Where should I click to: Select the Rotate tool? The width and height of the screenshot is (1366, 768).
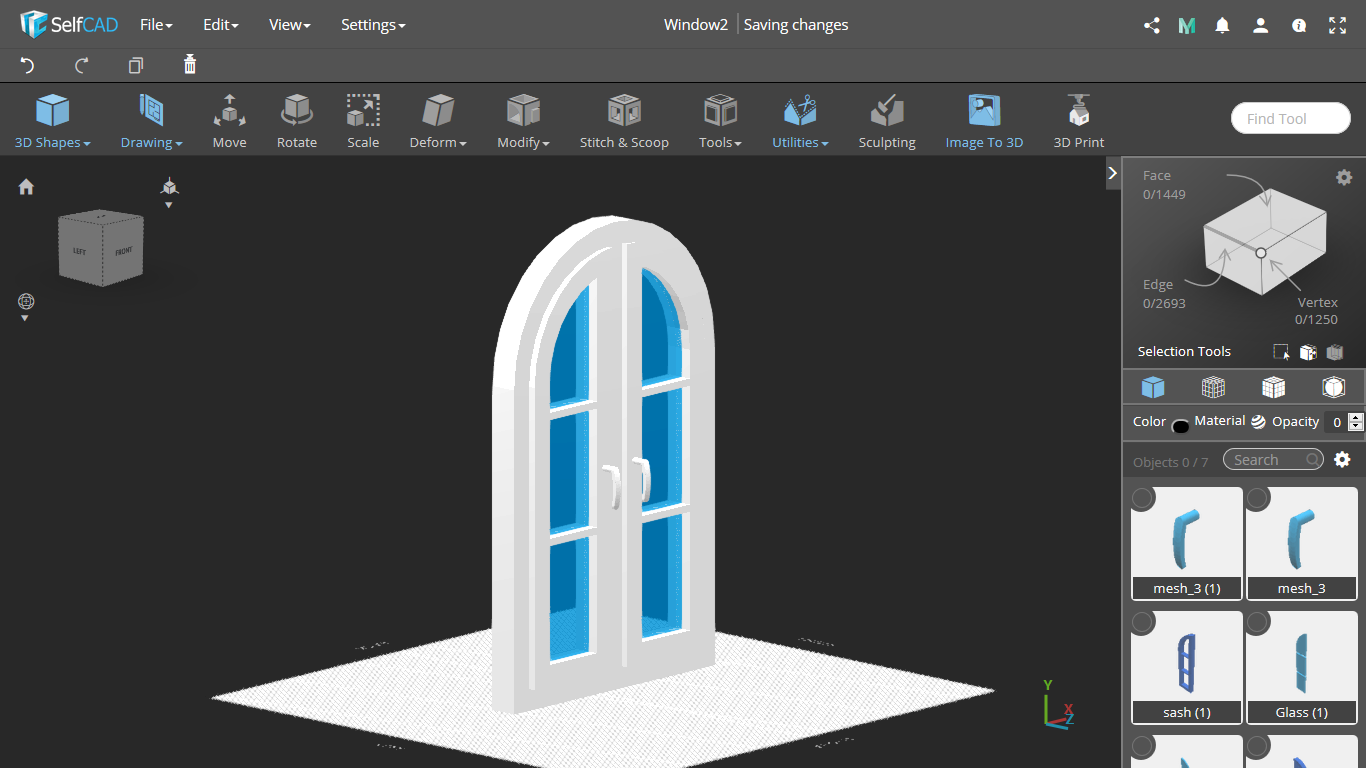pyautogui.click(x=297, y=122)
